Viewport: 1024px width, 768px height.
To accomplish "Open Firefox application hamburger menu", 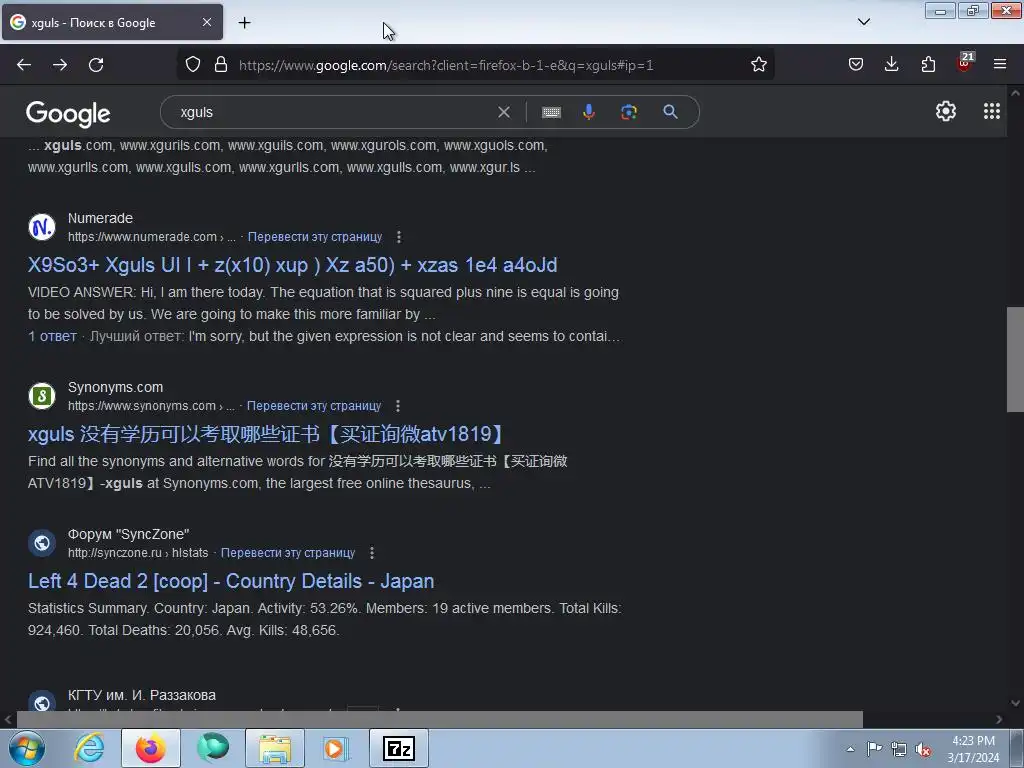I will (x=1000, y=65).
